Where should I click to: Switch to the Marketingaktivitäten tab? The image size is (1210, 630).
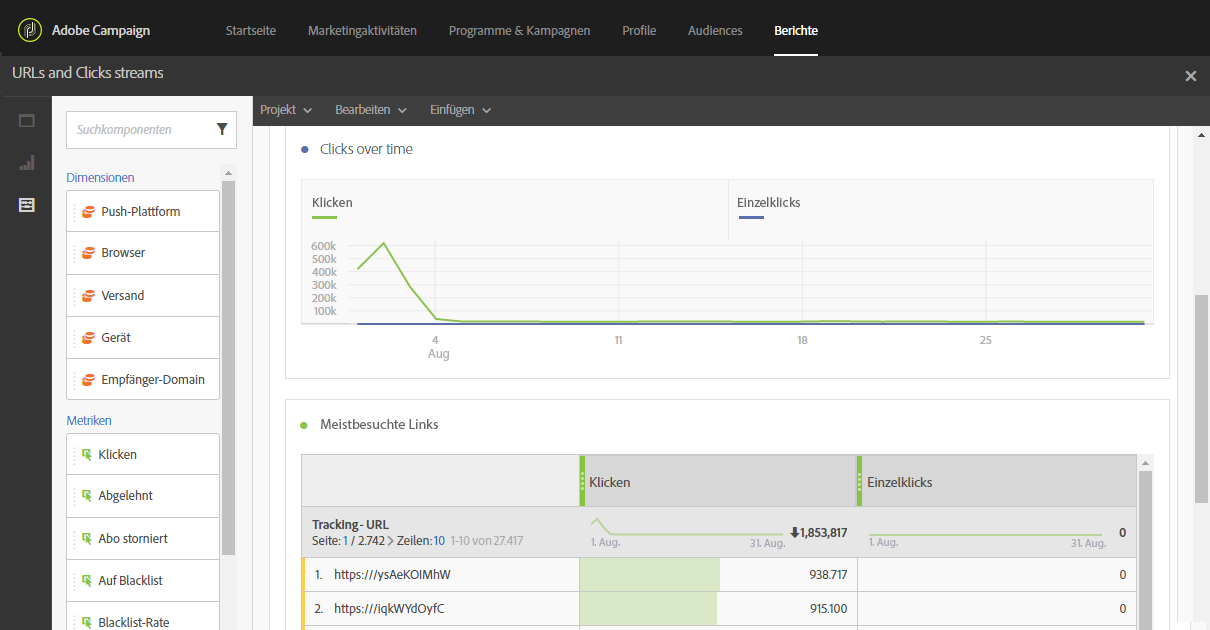[x=362, y=30]
